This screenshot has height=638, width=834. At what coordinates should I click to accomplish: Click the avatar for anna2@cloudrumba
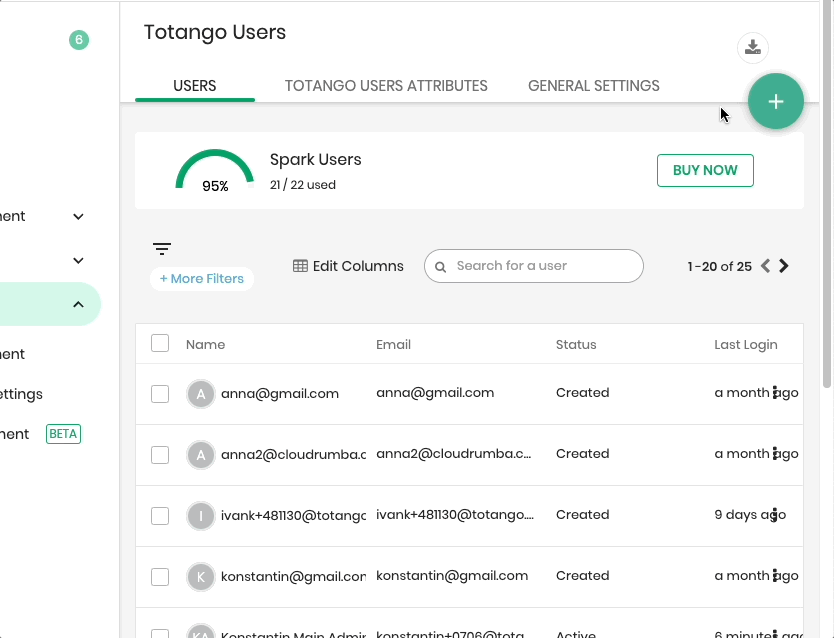pos(201,455)
